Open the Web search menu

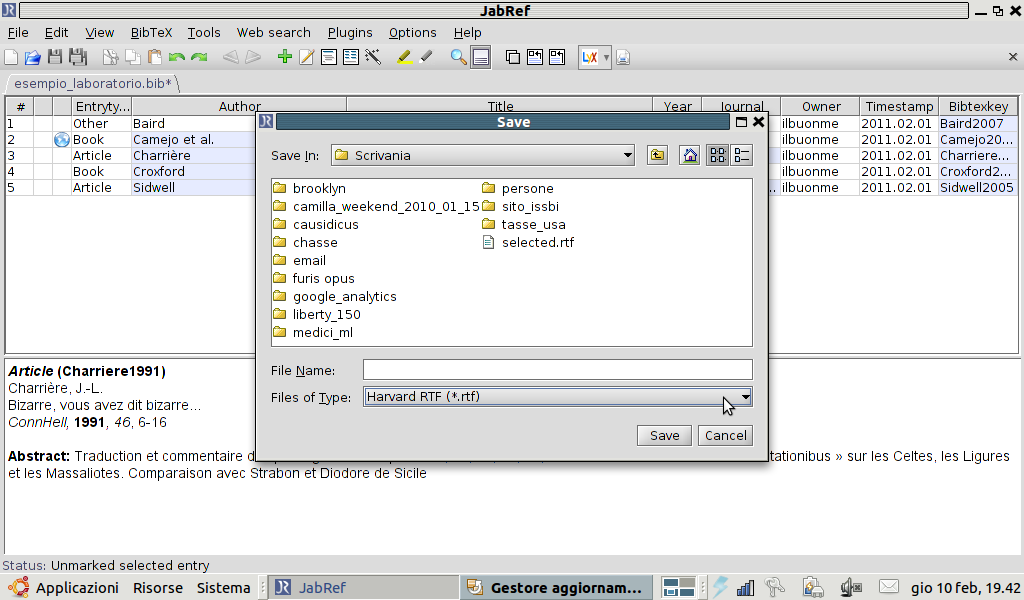[274, 33]
